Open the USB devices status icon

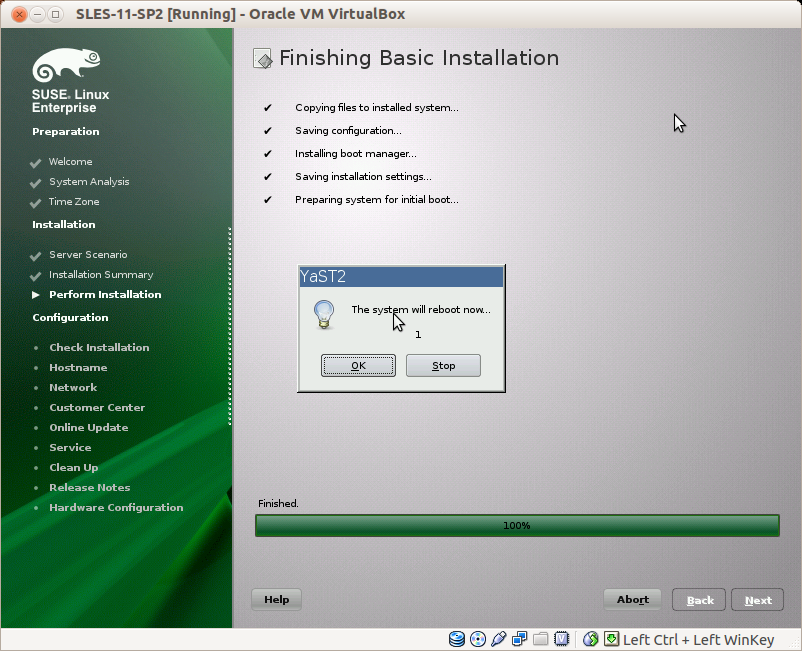(498, 639)
